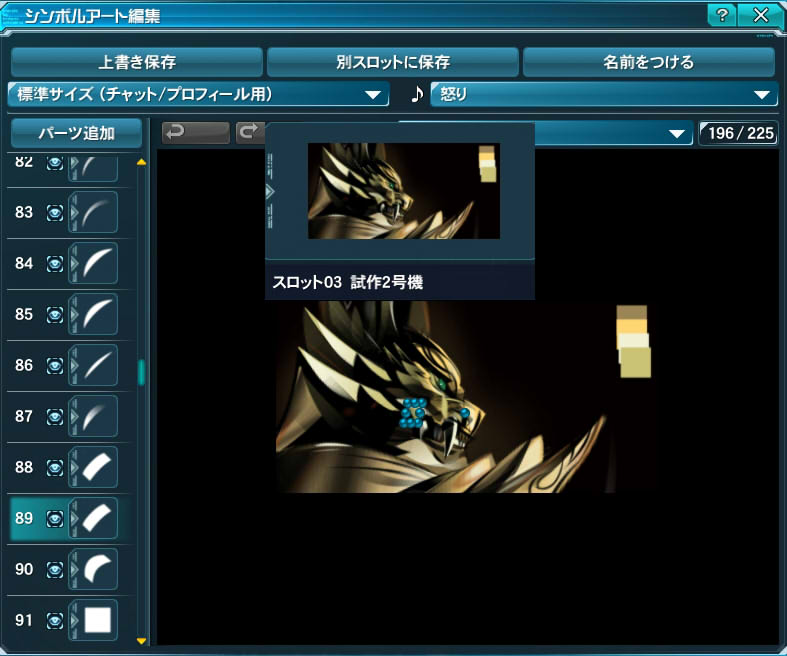Click the left arrow tab on slot popup

pos(270,191)
